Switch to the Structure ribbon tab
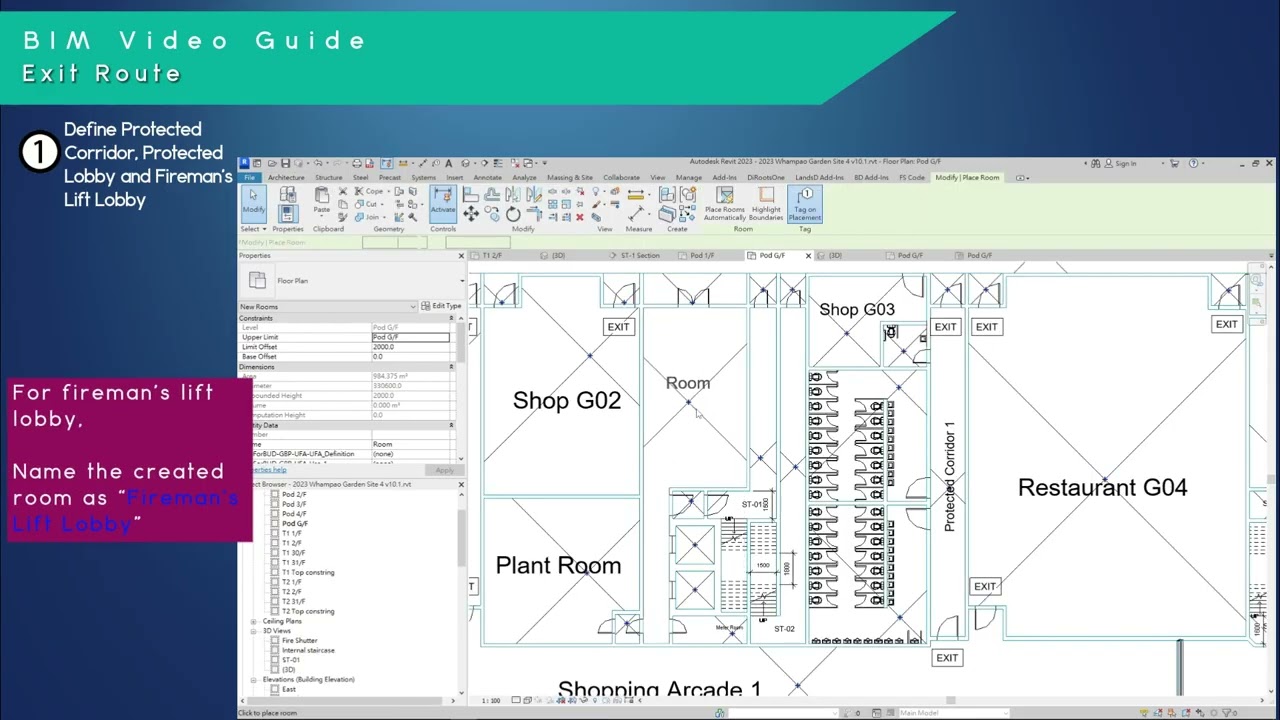This screenshot has height=720, width=1280. click(x=328, y=177)
